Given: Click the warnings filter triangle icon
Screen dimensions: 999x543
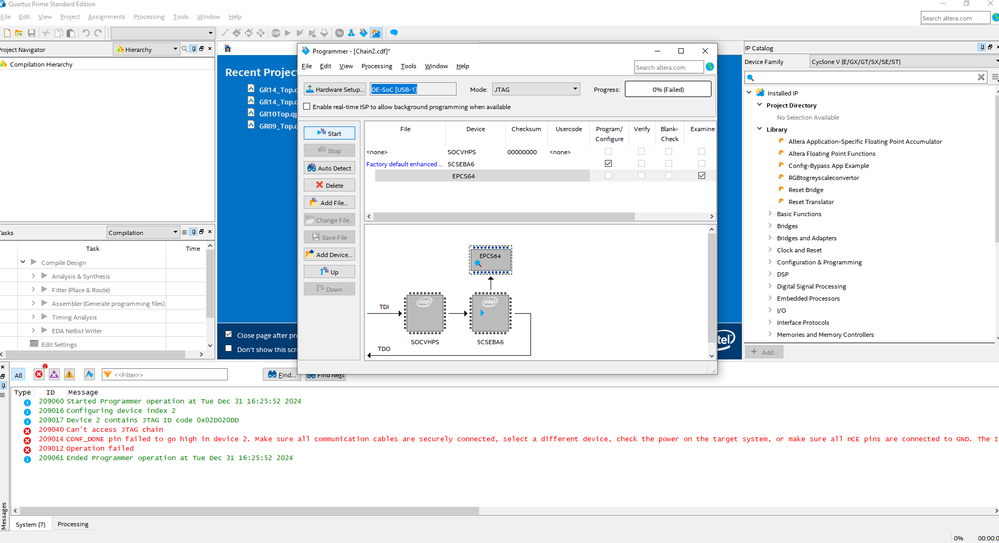Looking at the screenshot, I should point(70,374).
